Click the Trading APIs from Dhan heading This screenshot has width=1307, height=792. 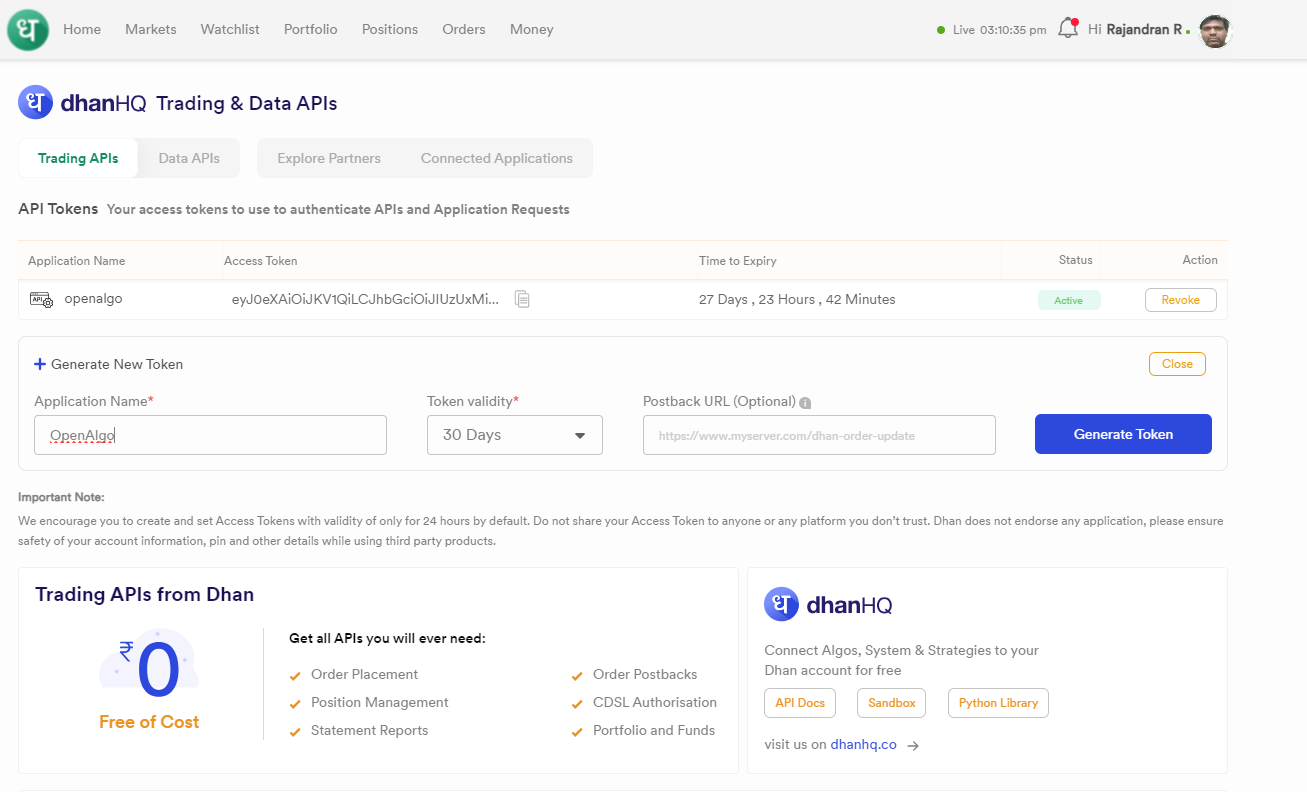(145, 594)
